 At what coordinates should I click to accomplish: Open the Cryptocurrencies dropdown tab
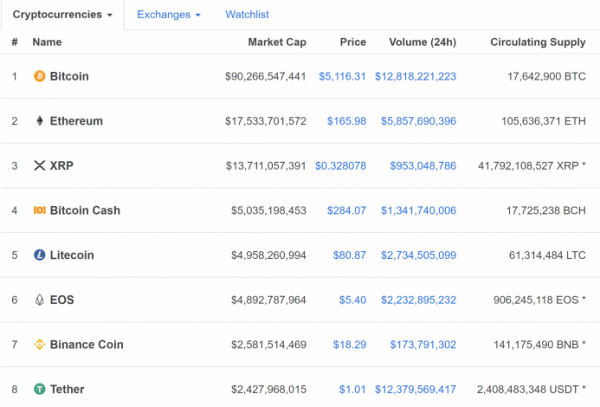pos(62,15)
